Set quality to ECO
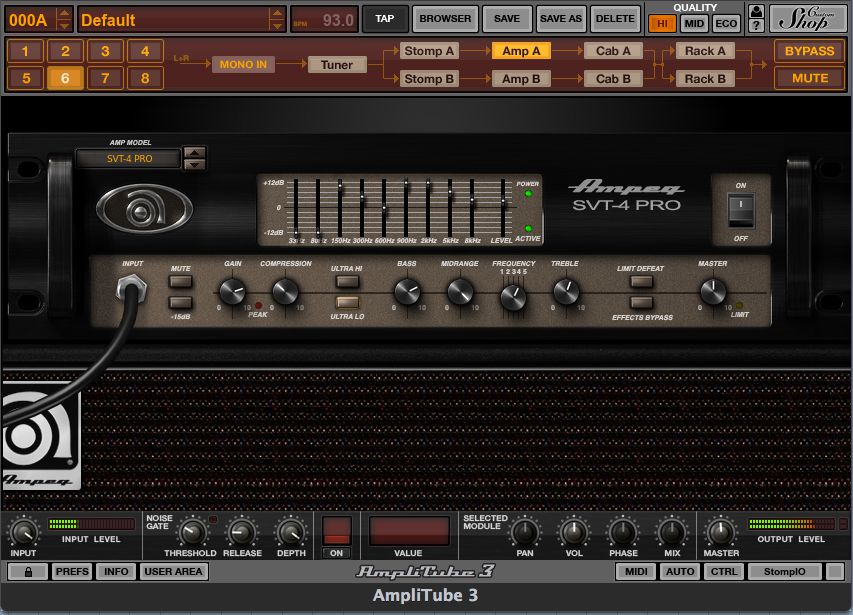The width and height of the screenshot is (853, 615). coord(726,23)
